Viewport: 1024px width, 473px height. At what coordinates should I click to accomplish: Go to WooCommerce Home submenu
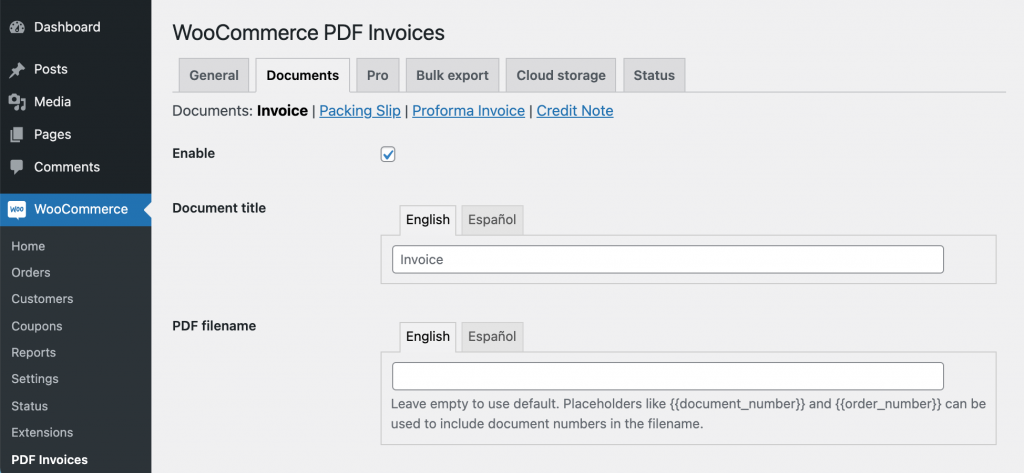(28, 246)
